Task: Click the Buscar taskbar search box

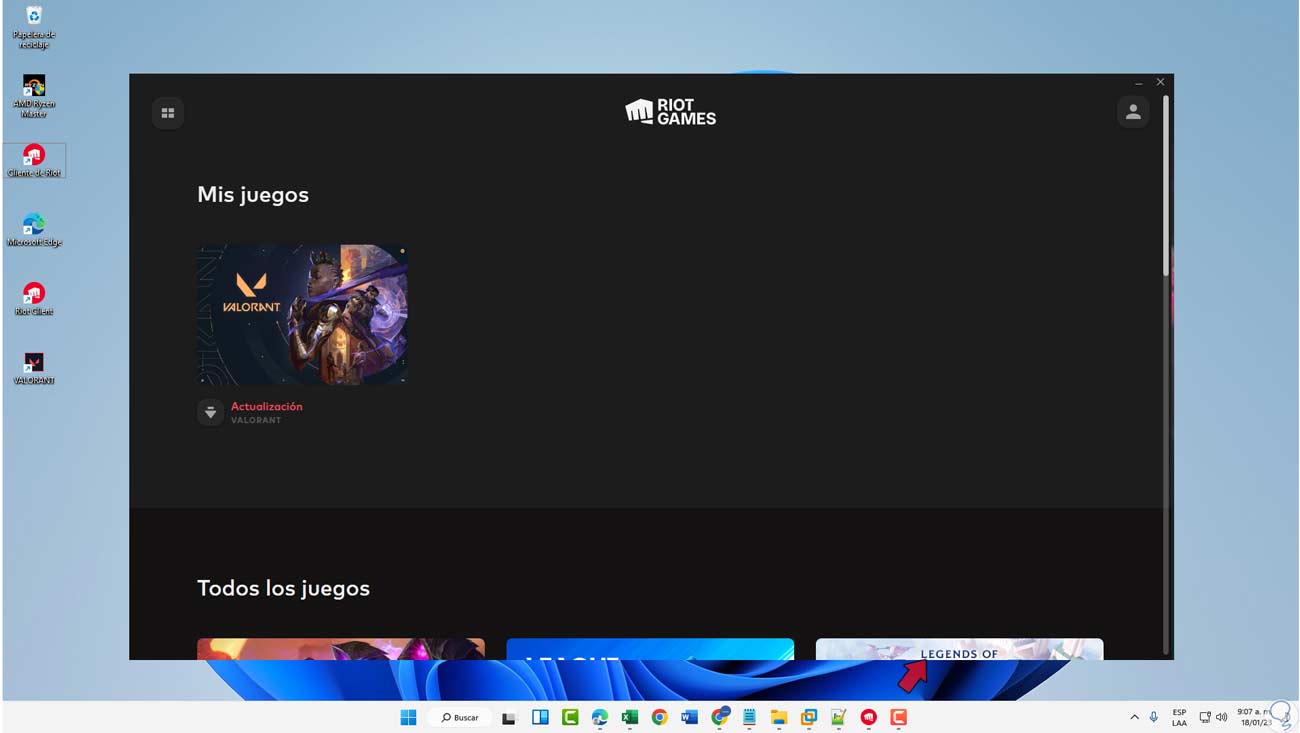Action: click(x=461, y=717)
